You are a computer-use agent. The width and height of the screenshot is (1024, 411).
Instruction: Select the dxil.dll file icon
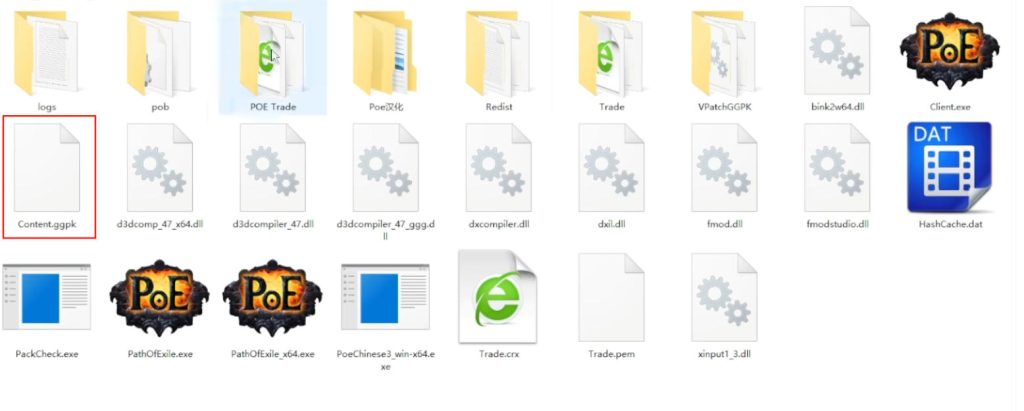point(612,168)
